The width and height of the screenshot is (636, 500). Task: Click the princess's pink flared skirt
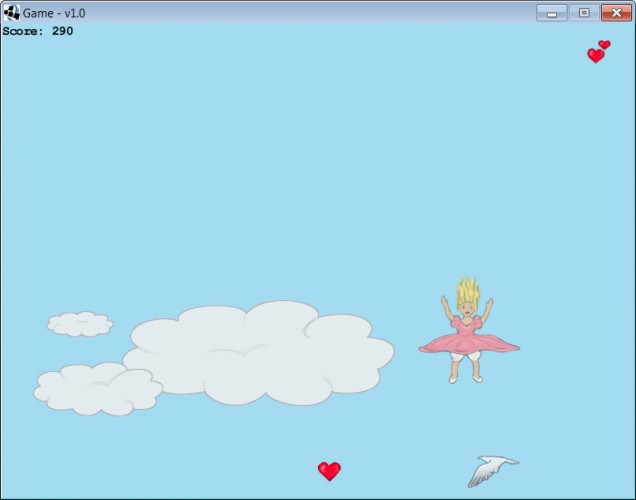click(x=469, y=345)
